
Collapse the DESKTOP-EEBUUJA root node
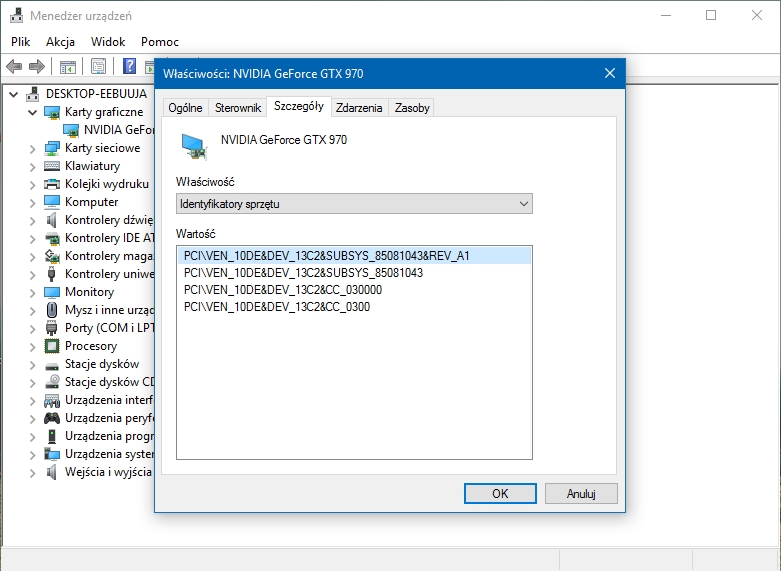pyautogui.click(x=13, y=94)
